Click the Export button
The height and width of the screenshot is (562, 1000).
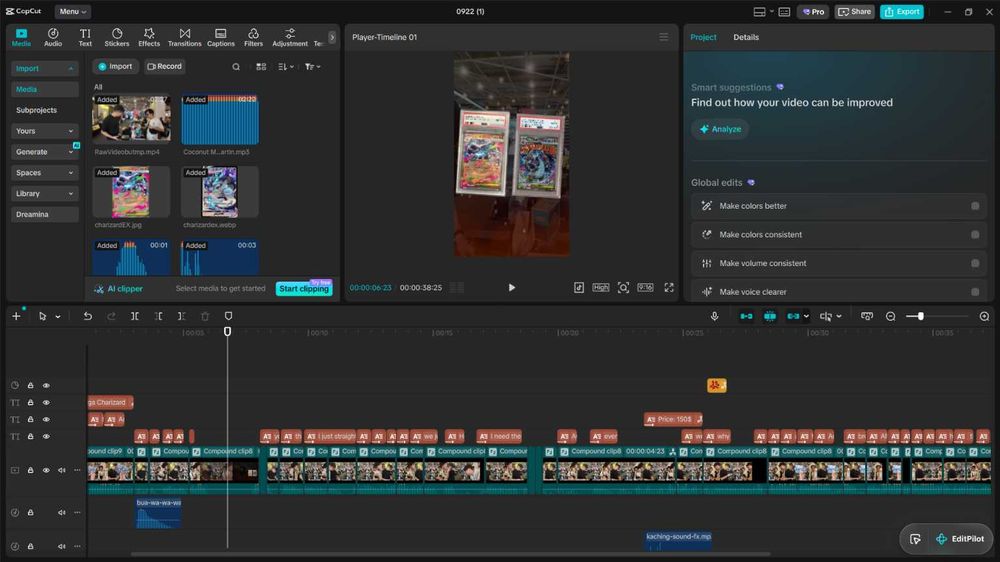pos(902,11)
